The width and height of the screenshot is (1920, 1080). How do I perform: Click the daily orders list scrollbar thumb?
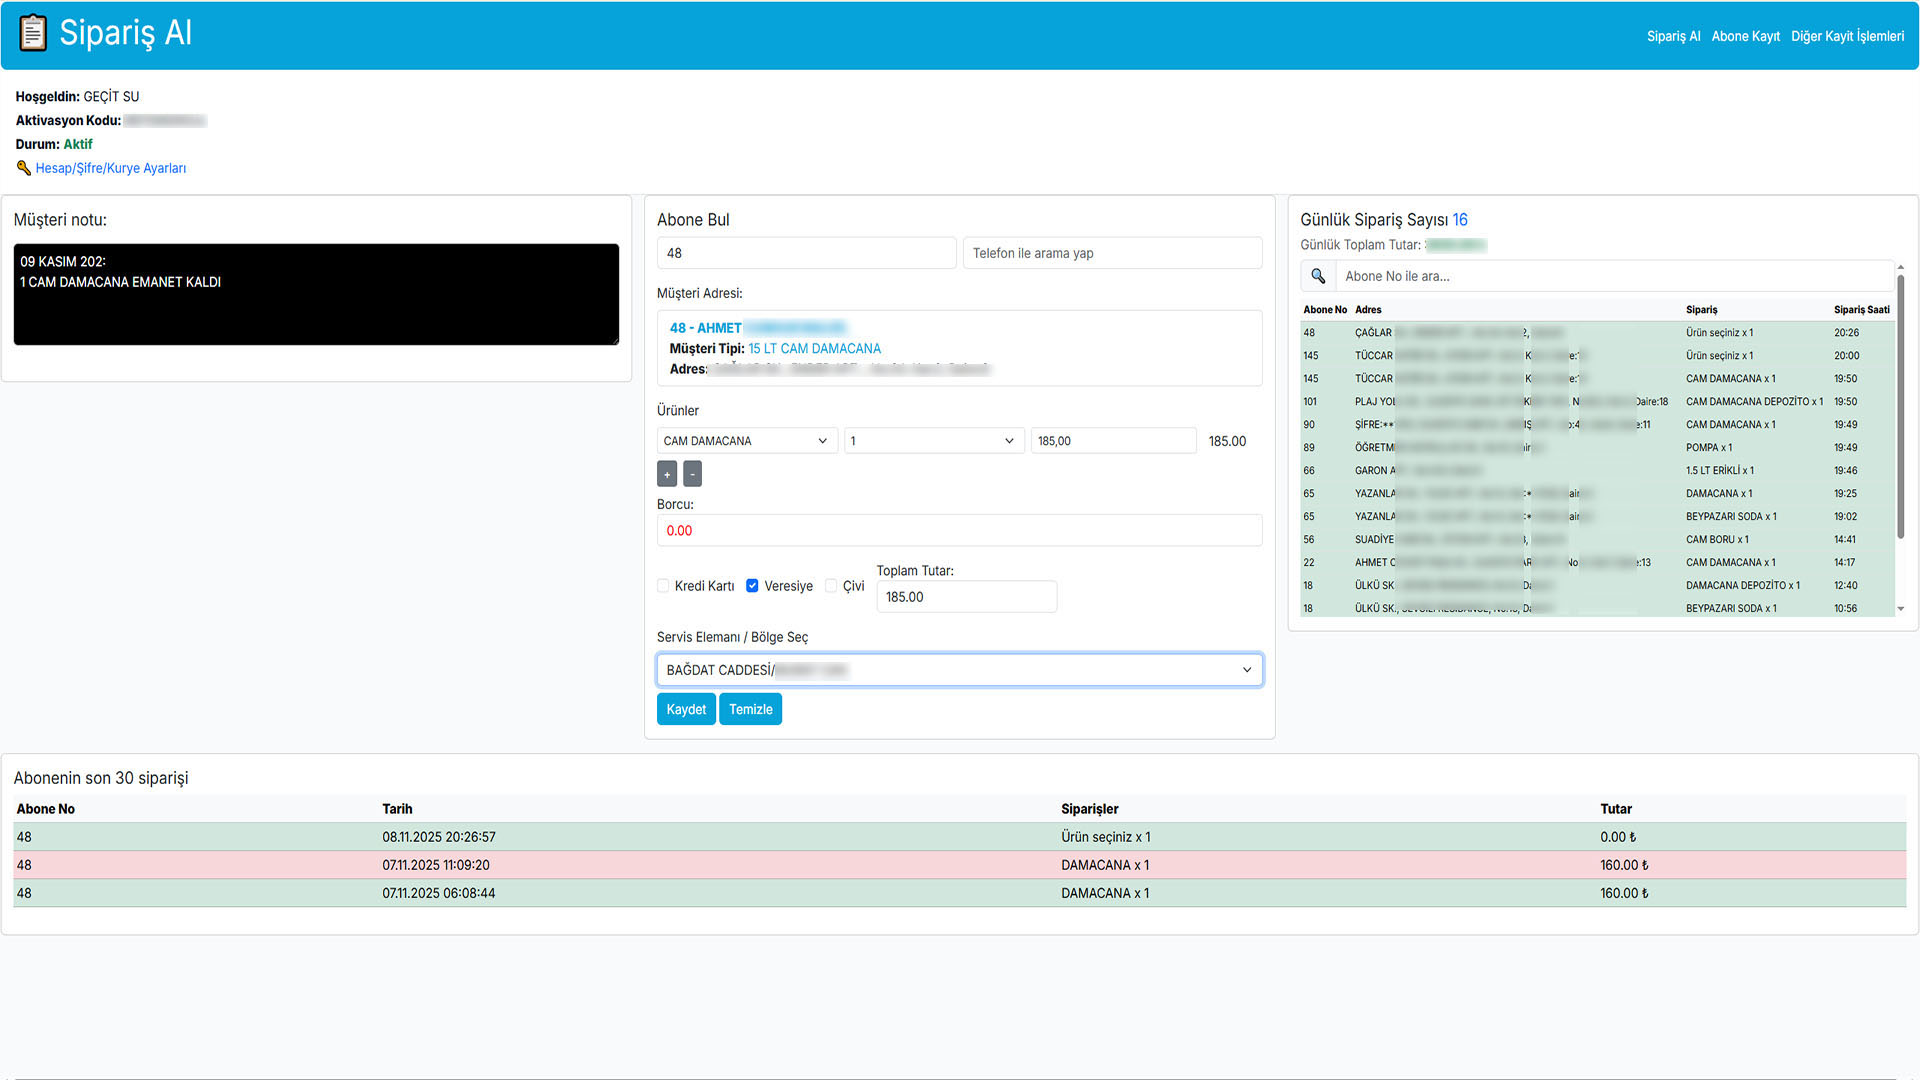[1900, 405]
